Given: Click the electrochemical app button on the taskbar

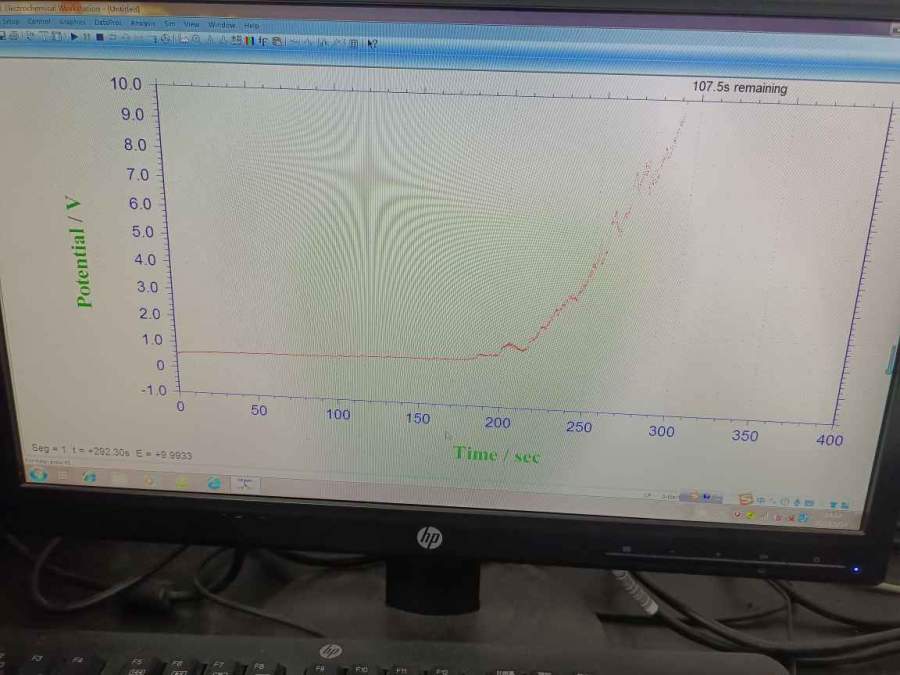Looking at the screenshot, I should click(245, 483).
